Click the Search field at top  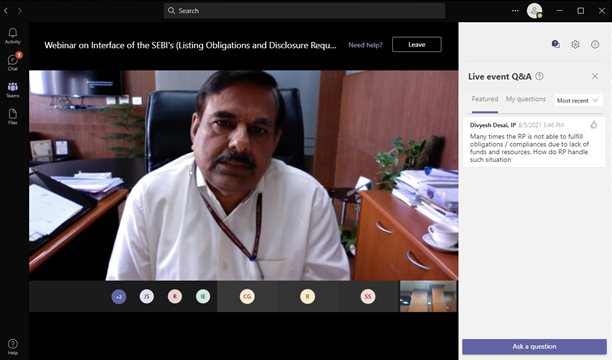[x=304, y=11]
